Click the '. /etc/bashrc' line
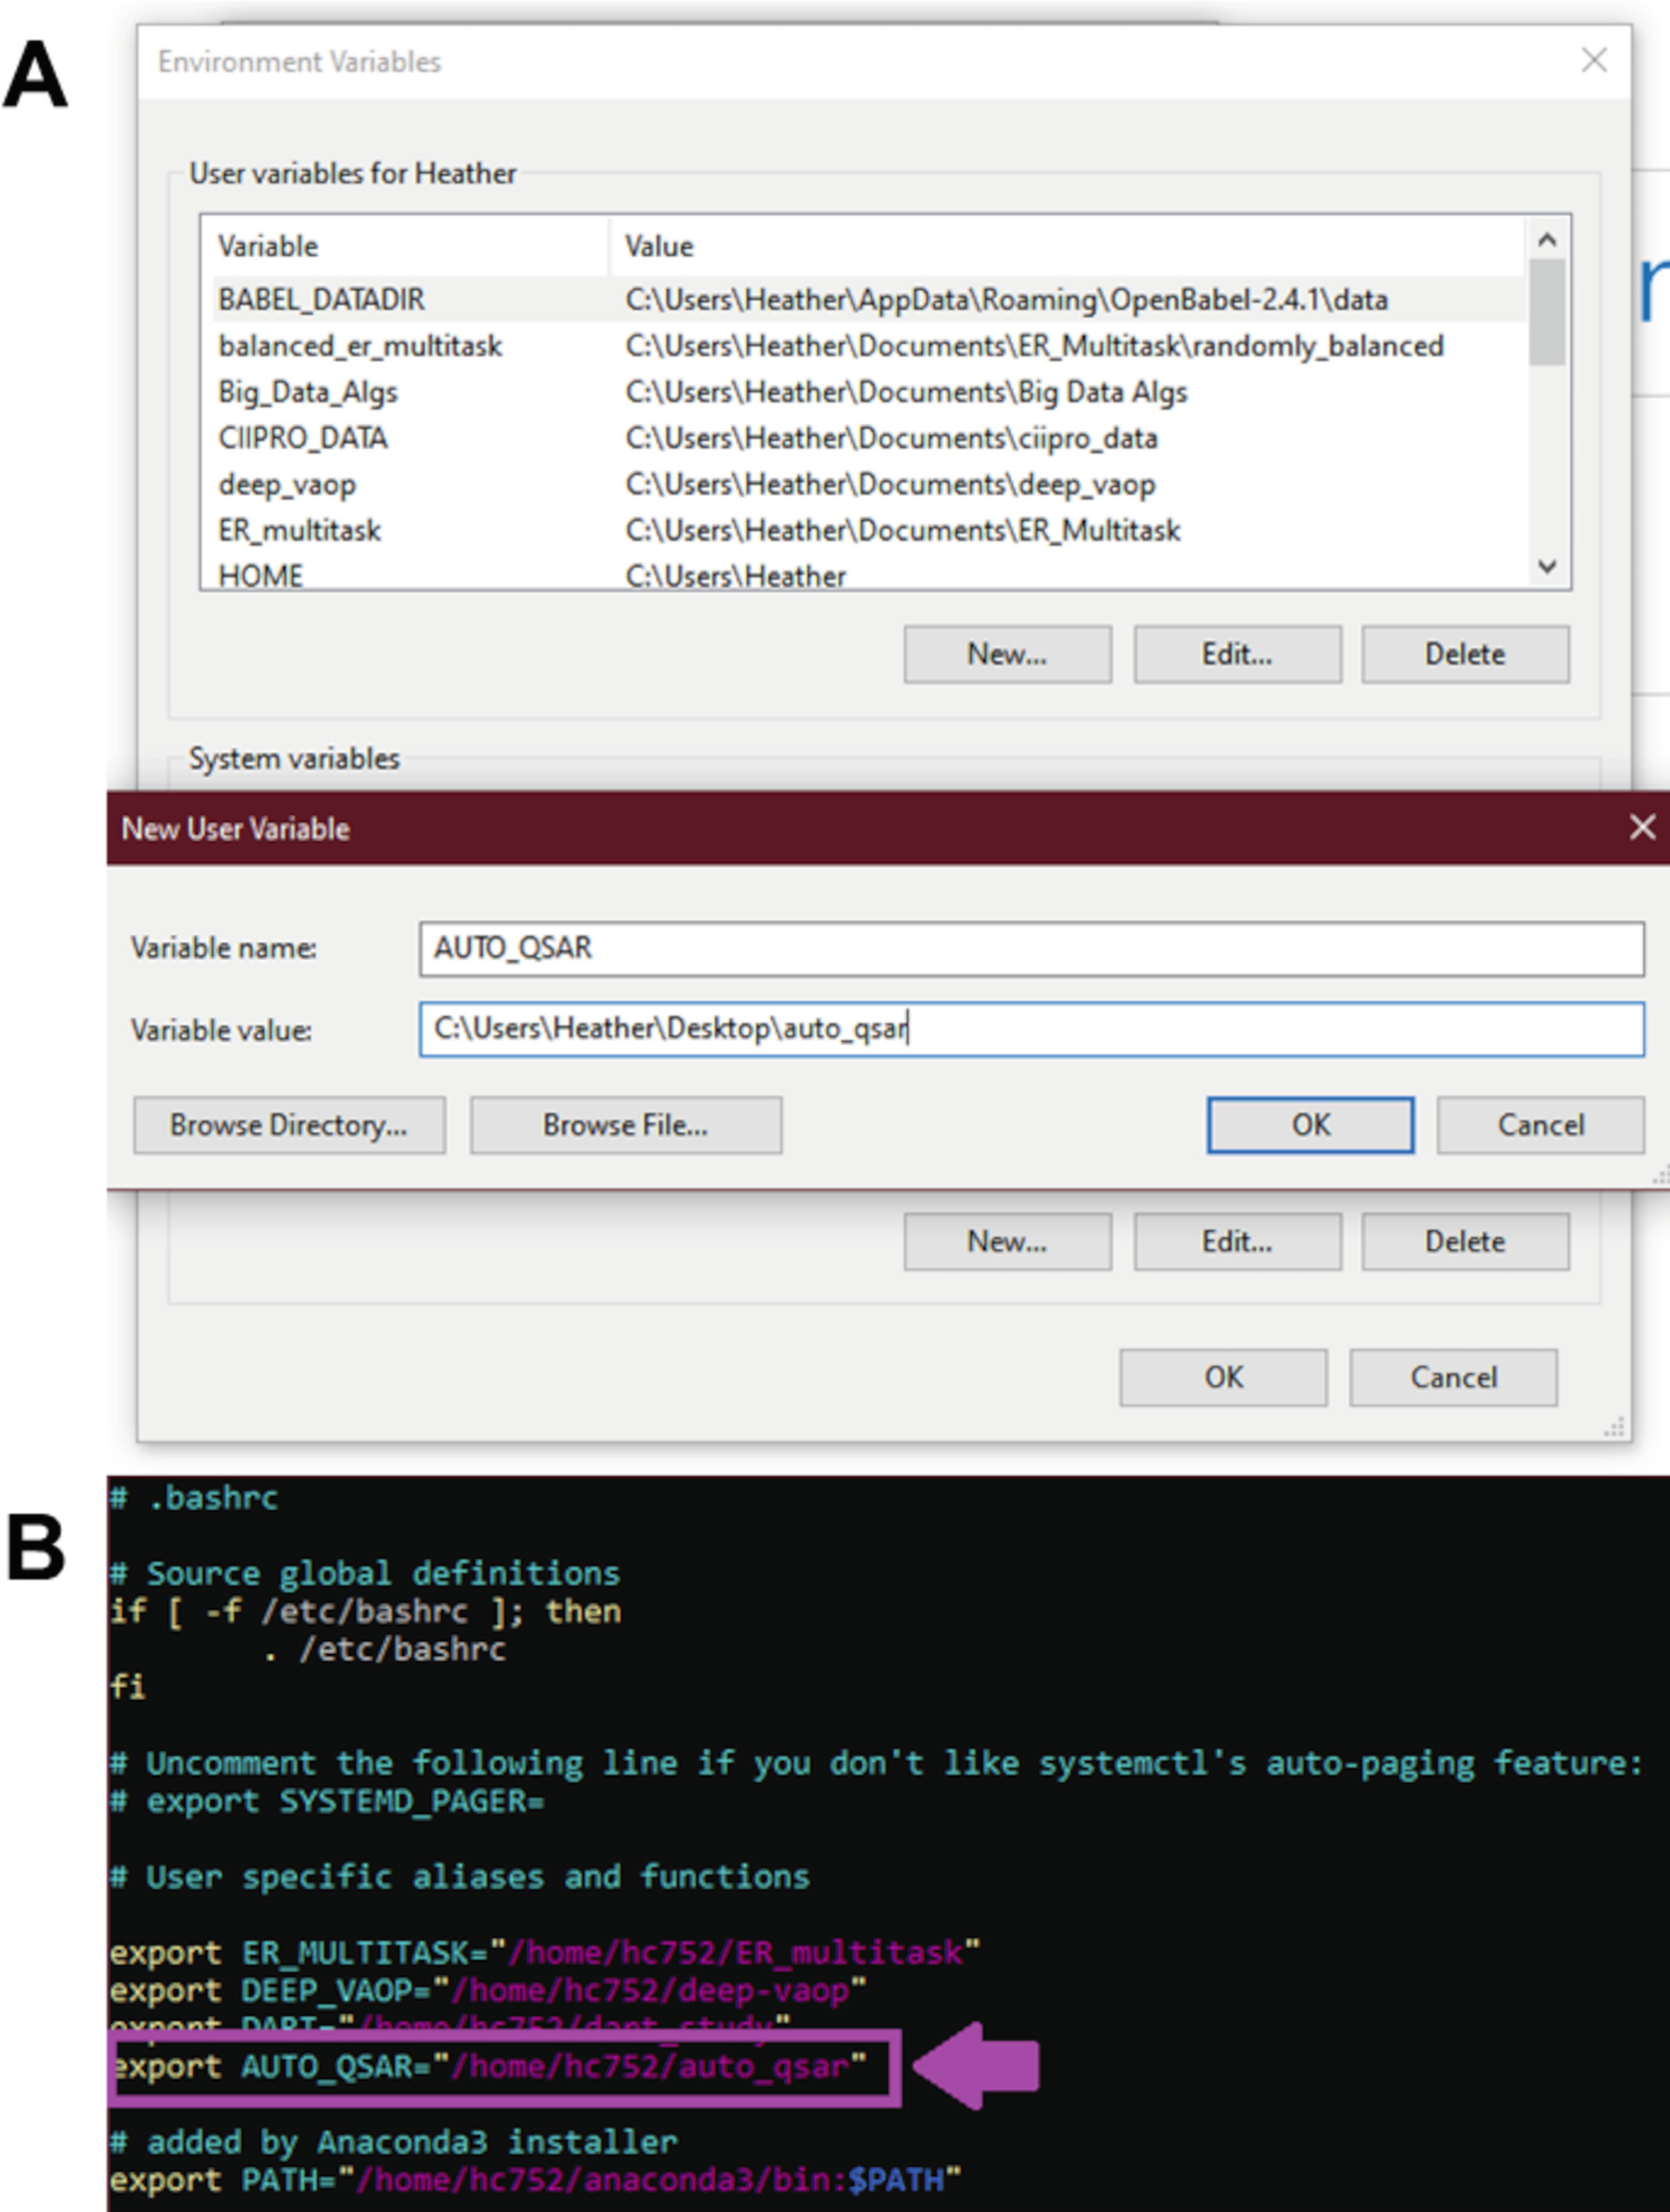1670x2212 pixels. pos(384,1649)
